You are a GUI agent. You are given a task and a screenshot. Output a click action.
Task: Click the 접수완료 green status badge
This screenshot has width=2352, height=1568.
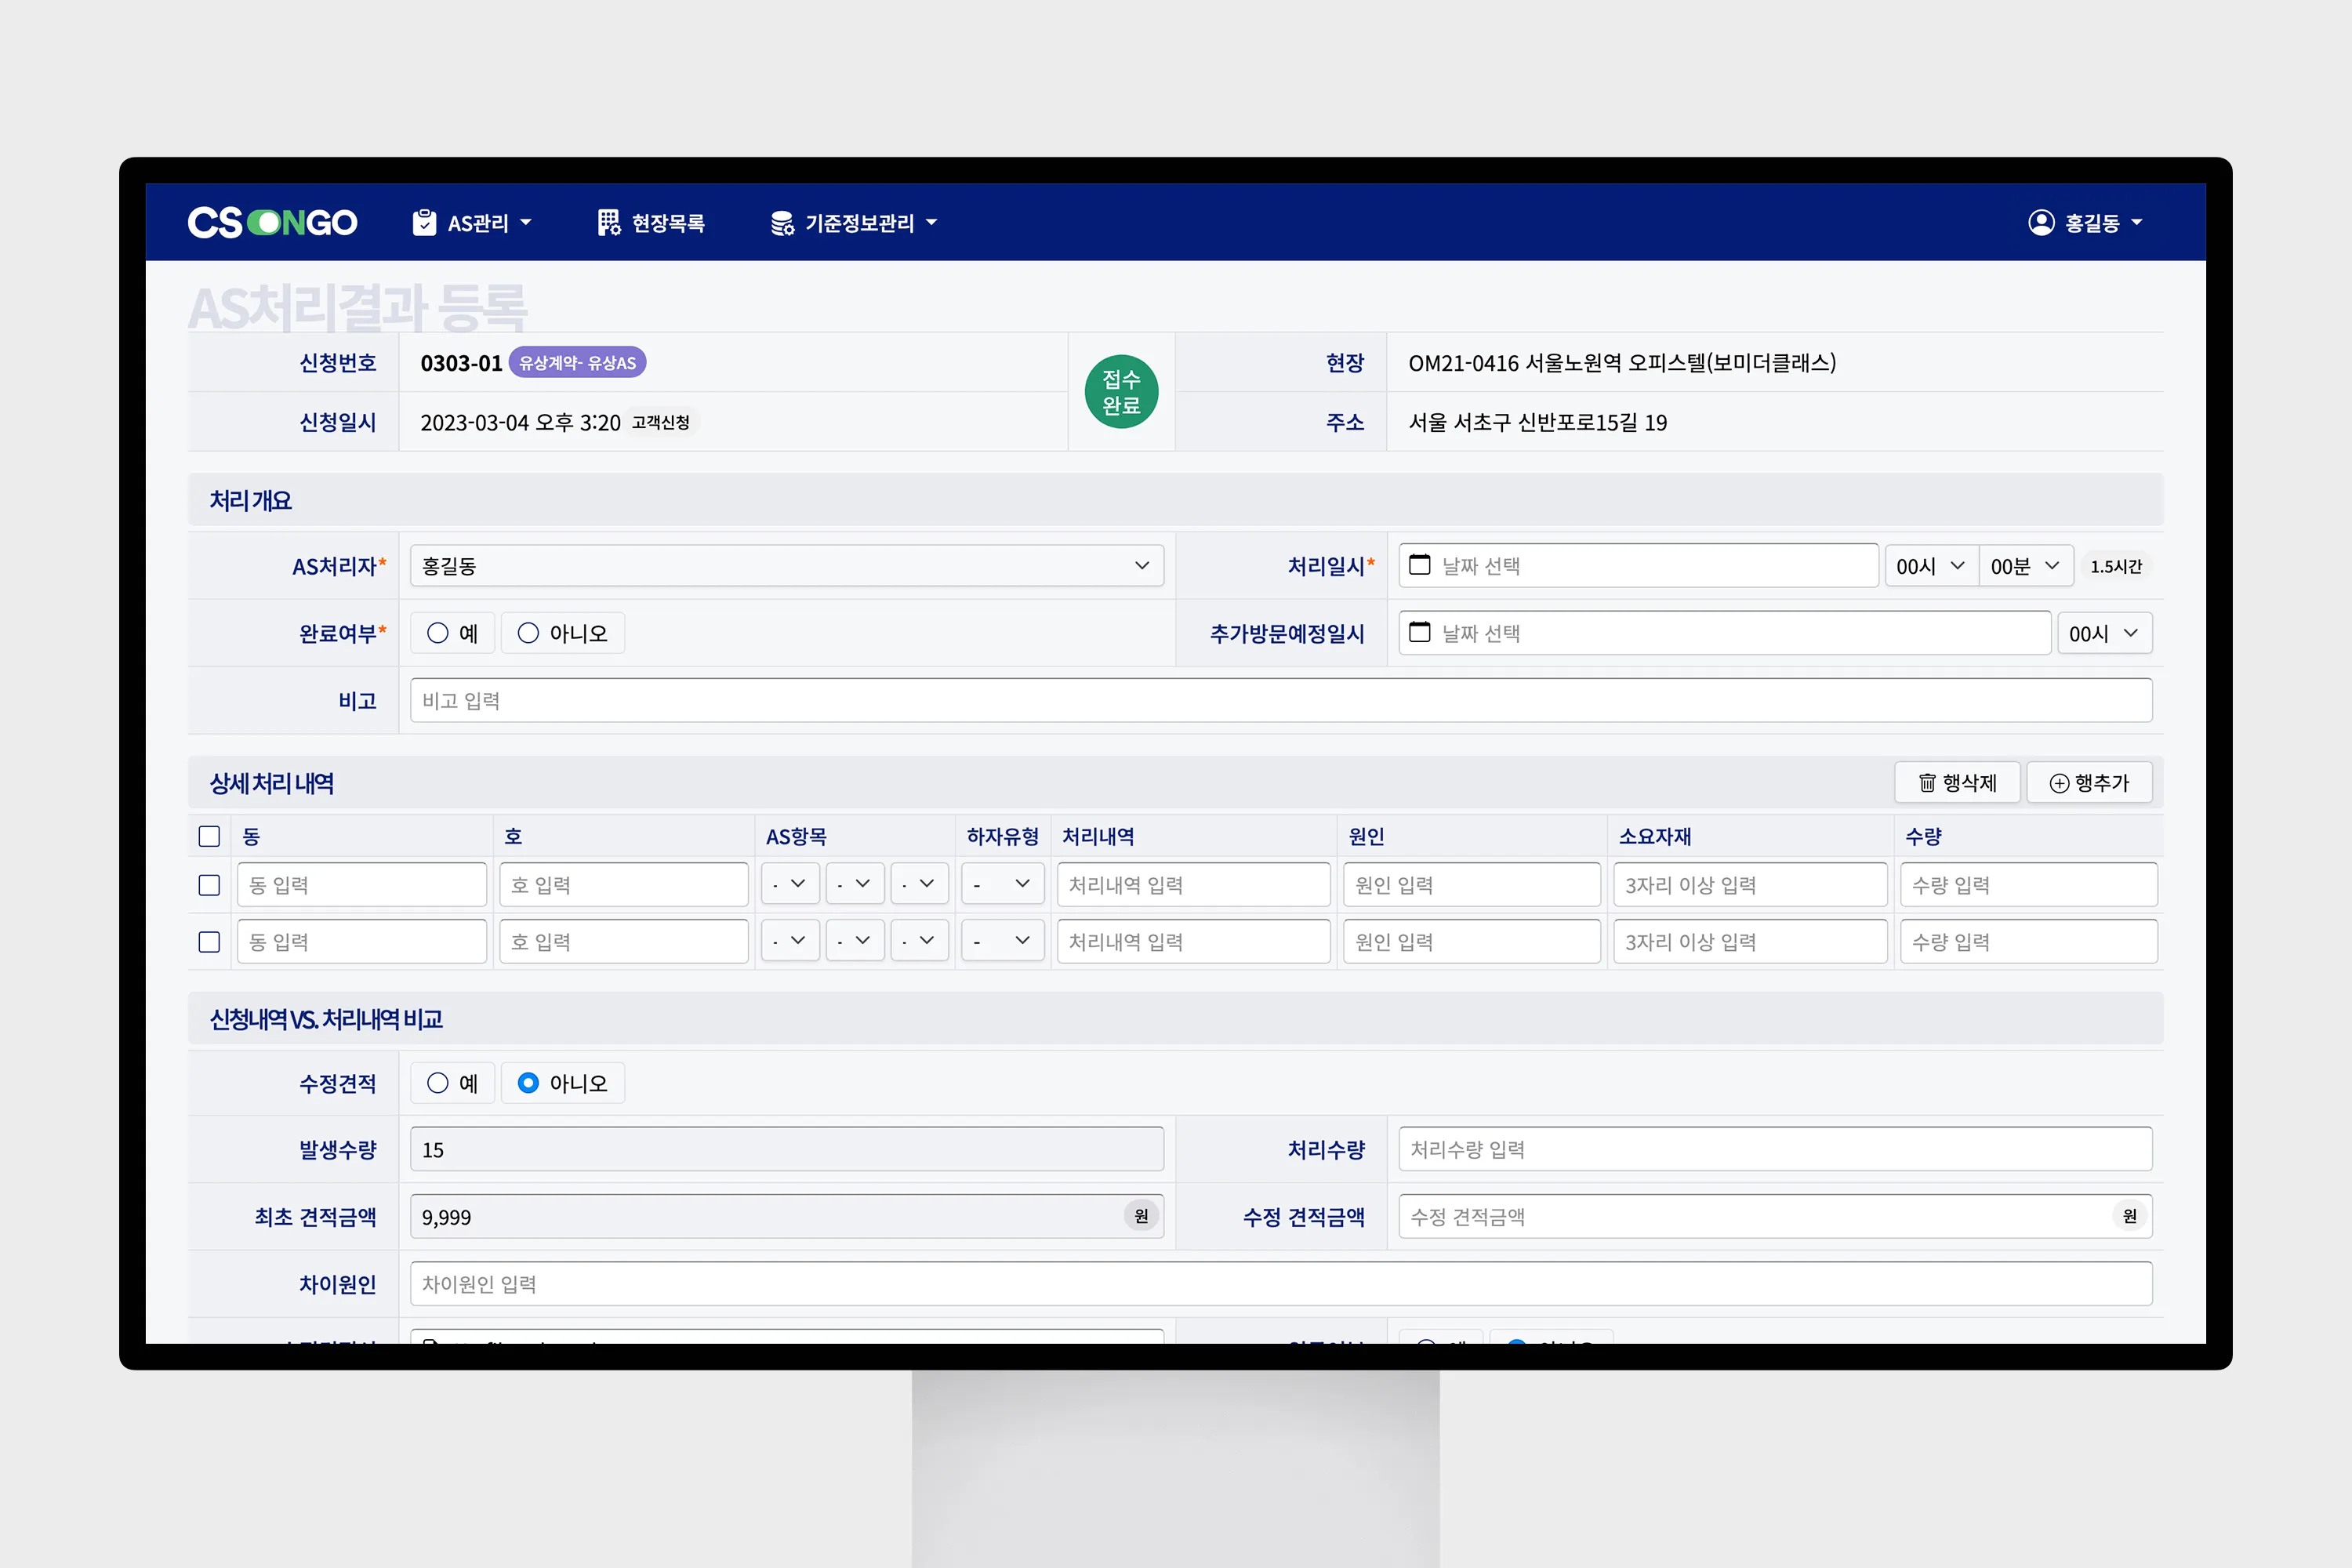1121,392
